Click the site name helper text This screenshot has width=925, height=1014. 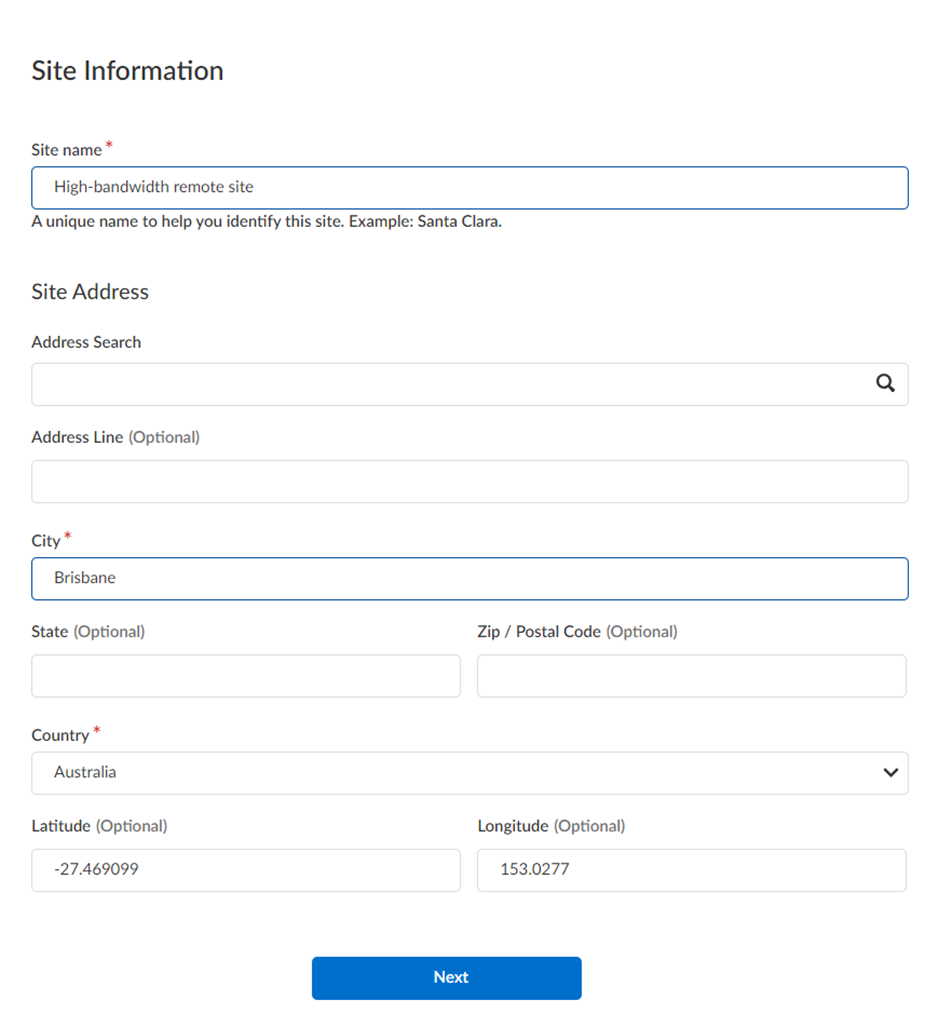266,222
